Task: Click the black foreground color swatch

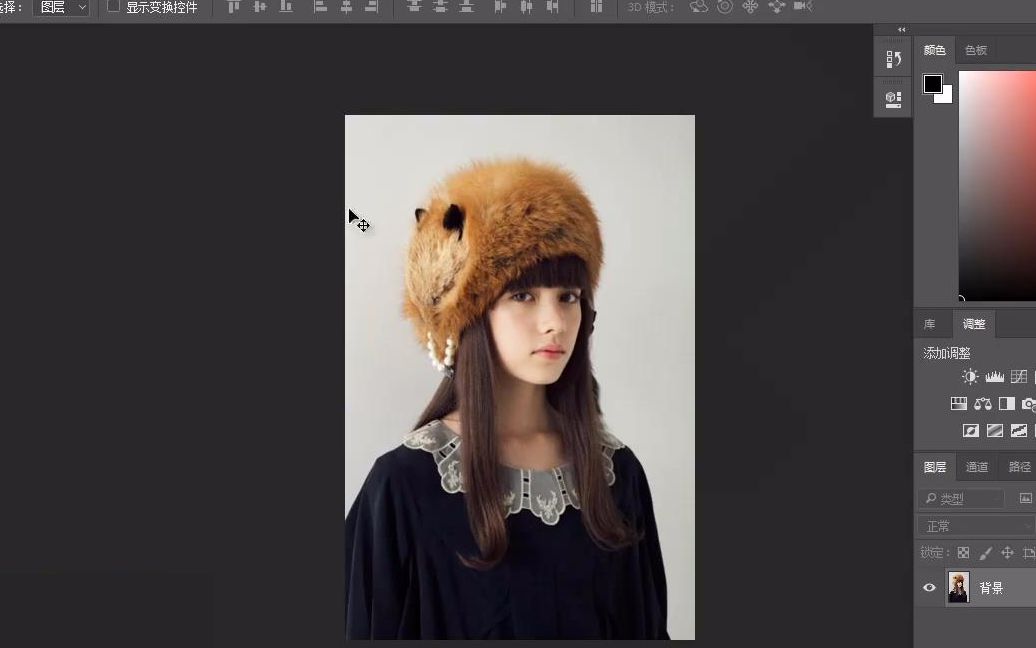Action: (932, 84)
